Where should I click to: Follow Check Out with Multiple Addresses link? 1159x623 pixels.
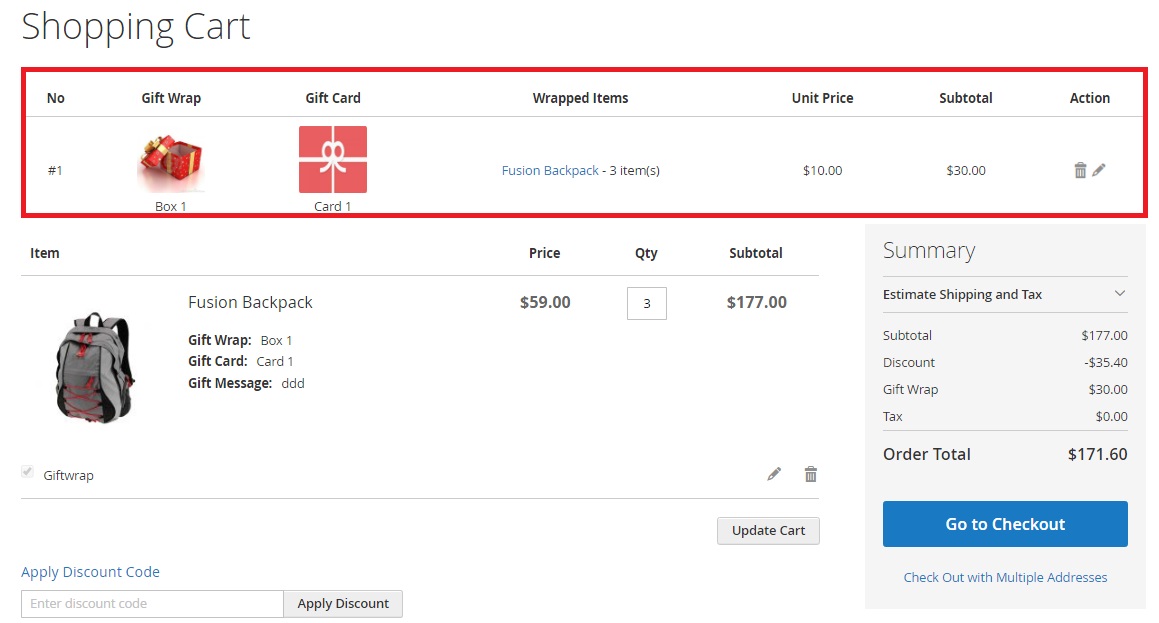(1005, 577)
